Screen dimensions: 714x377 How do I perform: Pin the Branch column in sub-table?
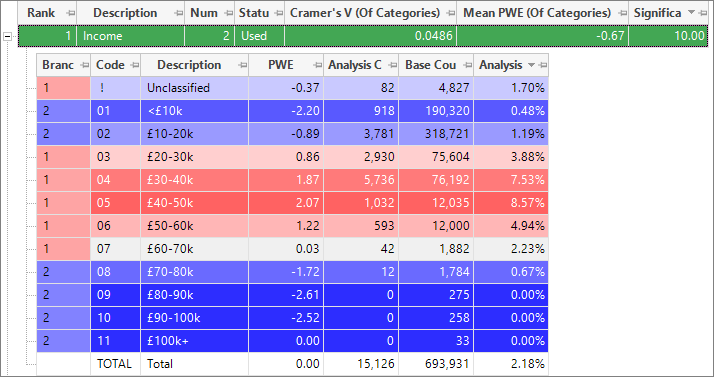[x=84, y=66]
